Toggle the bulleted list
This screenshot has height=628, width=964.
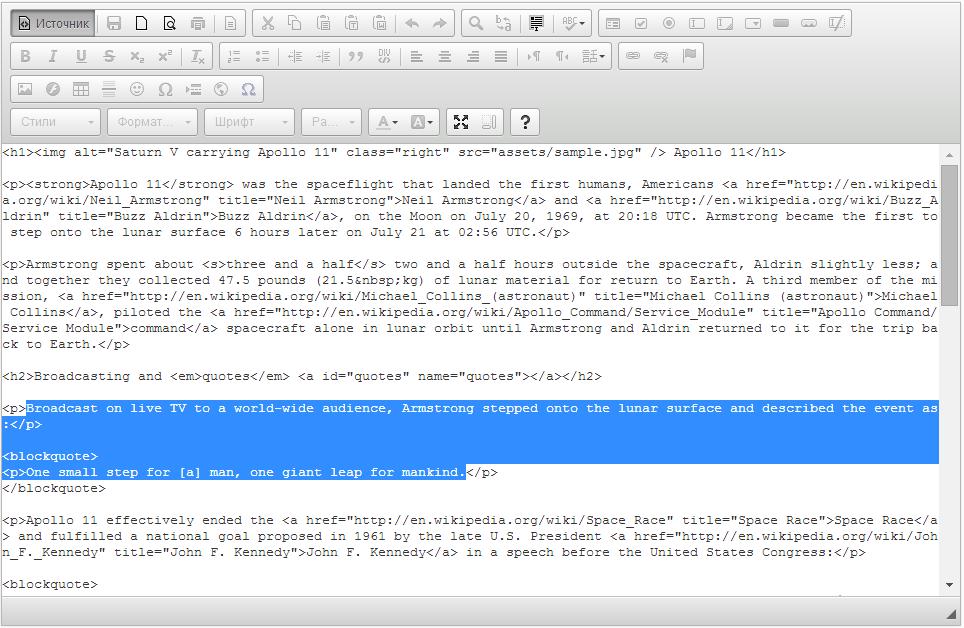263,56
